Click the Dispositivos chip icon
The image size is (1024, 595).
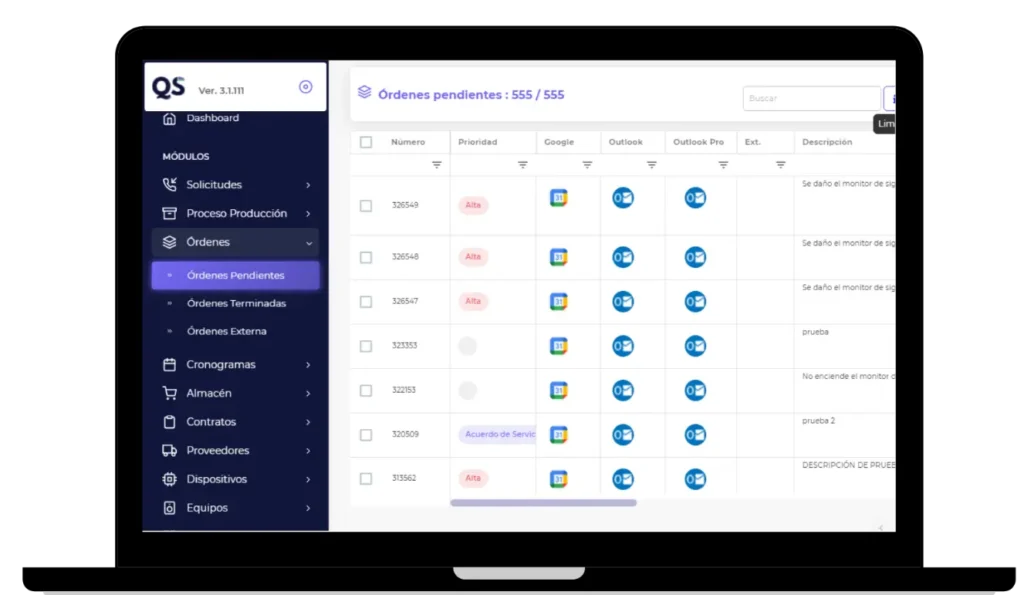tap(169, 479)
